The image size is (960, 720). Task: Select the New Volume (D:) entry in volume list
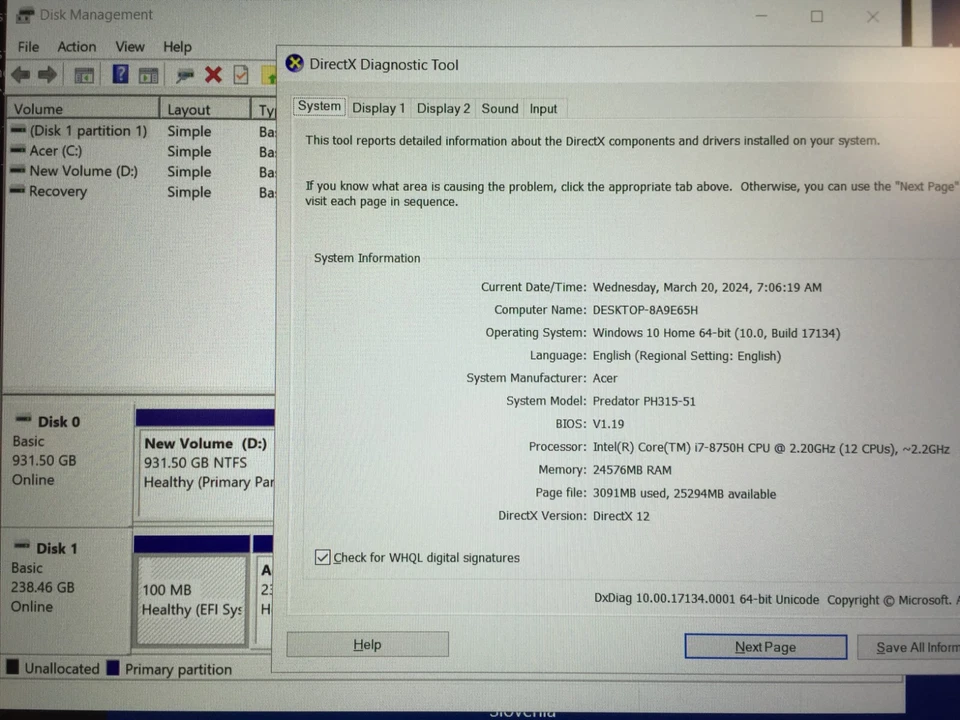[x=84, y=171]
